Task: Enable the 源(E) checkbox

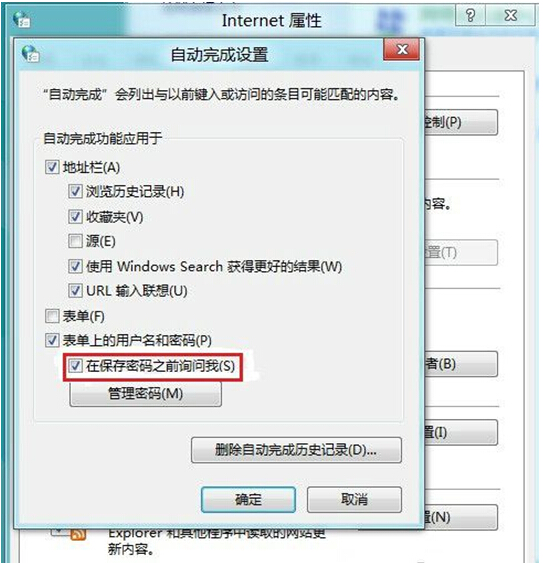Action: pos(75,241)
